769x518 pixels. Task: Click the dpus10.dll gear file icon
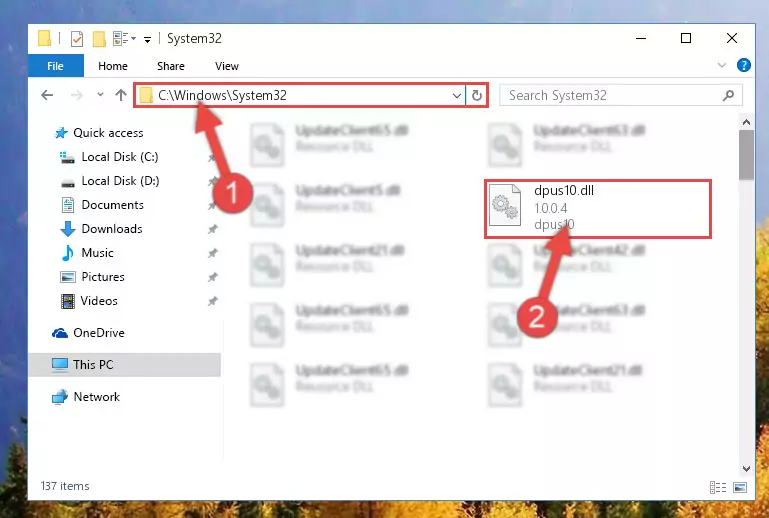[x=505, y=205]
